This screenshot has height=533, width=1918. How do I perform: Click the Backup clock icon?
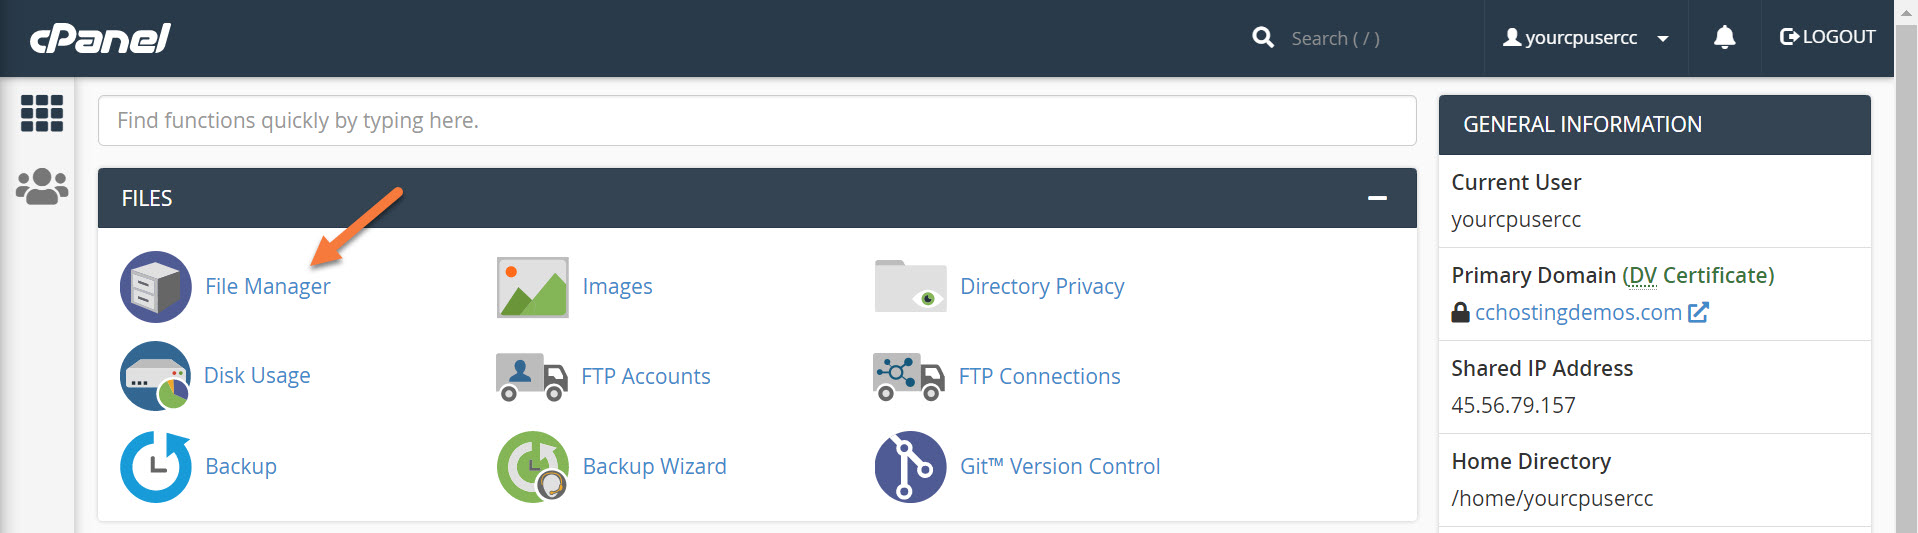(x=155, y=467)
